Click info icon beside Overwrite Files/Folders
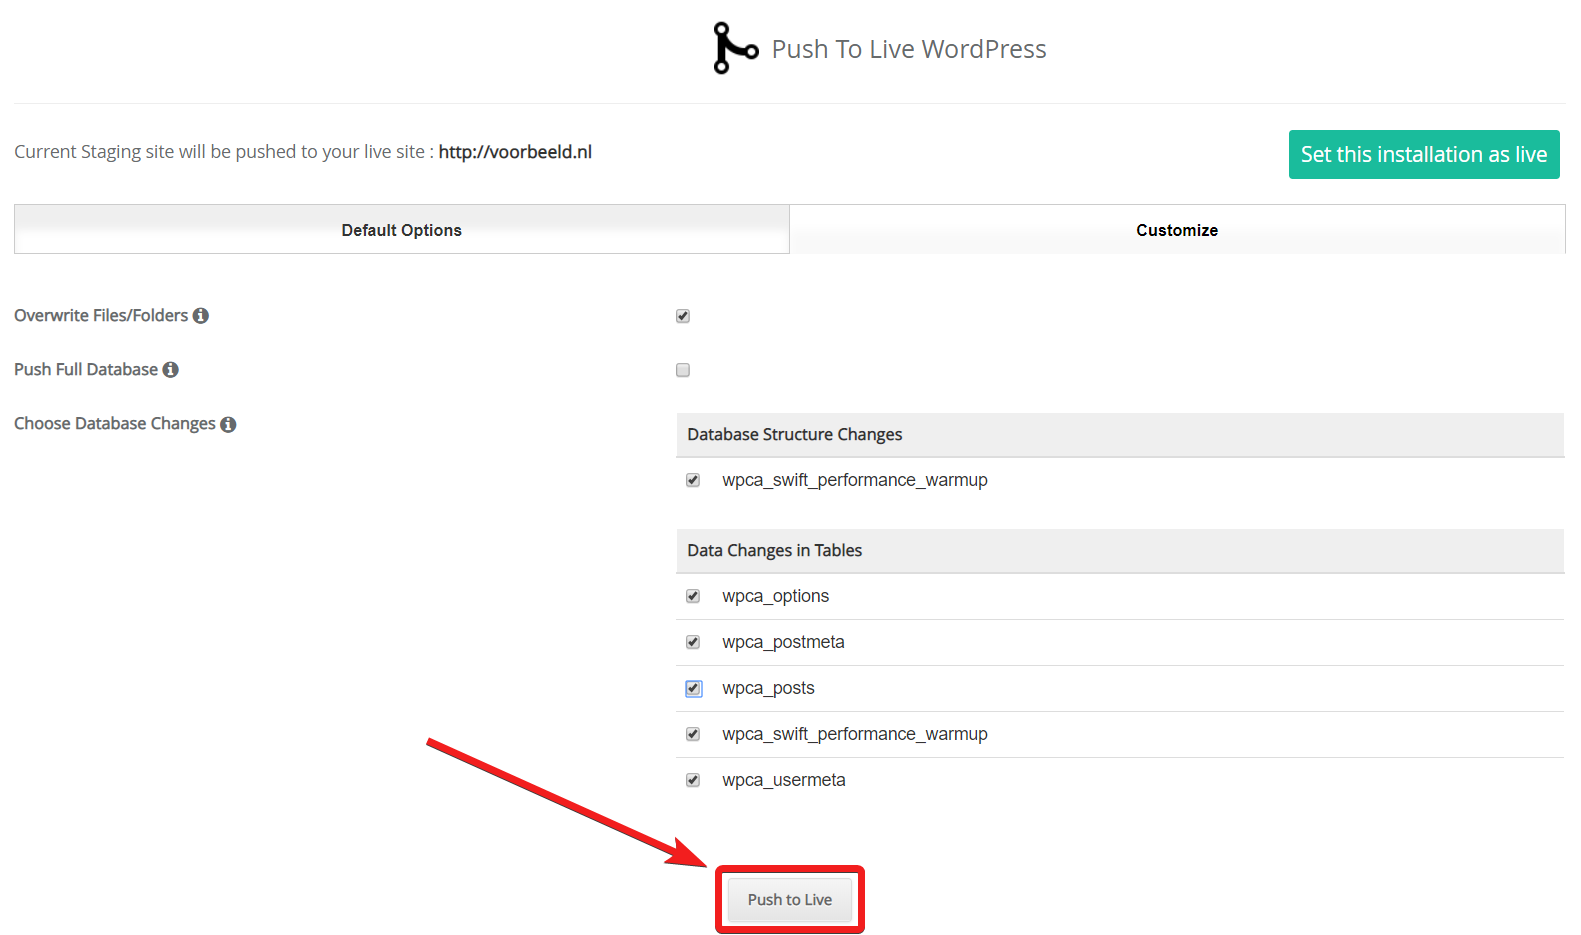The image size is (1581, 935). tap(201, 316)
